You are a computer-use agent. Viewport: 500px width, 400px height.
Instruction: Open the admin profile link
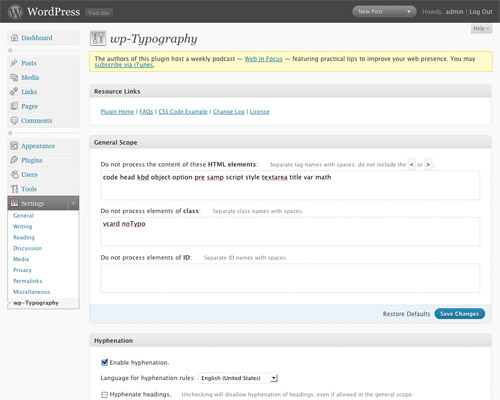point(454,12)
